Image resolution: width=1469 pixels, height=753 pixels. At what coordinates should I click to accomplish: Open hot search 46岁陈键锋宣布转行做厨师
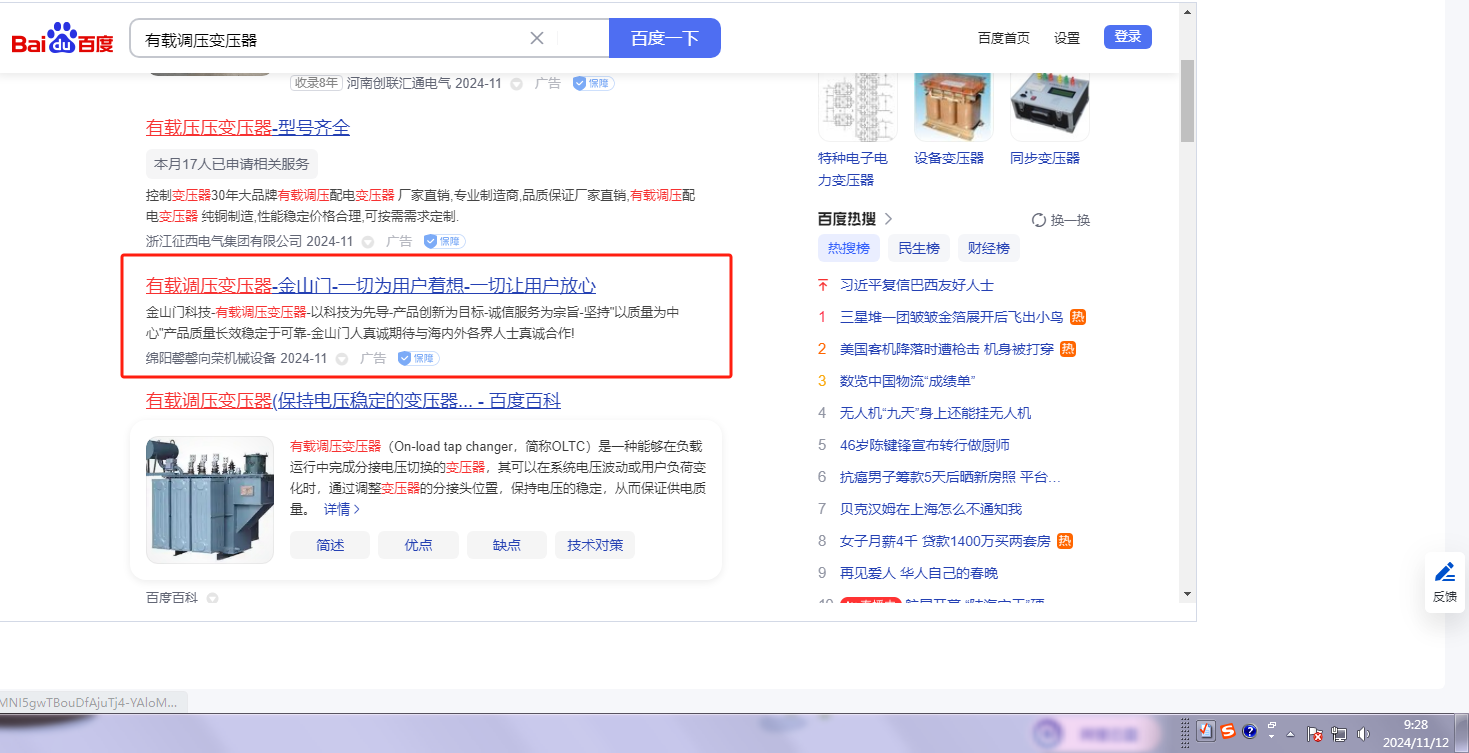point(925,445)
